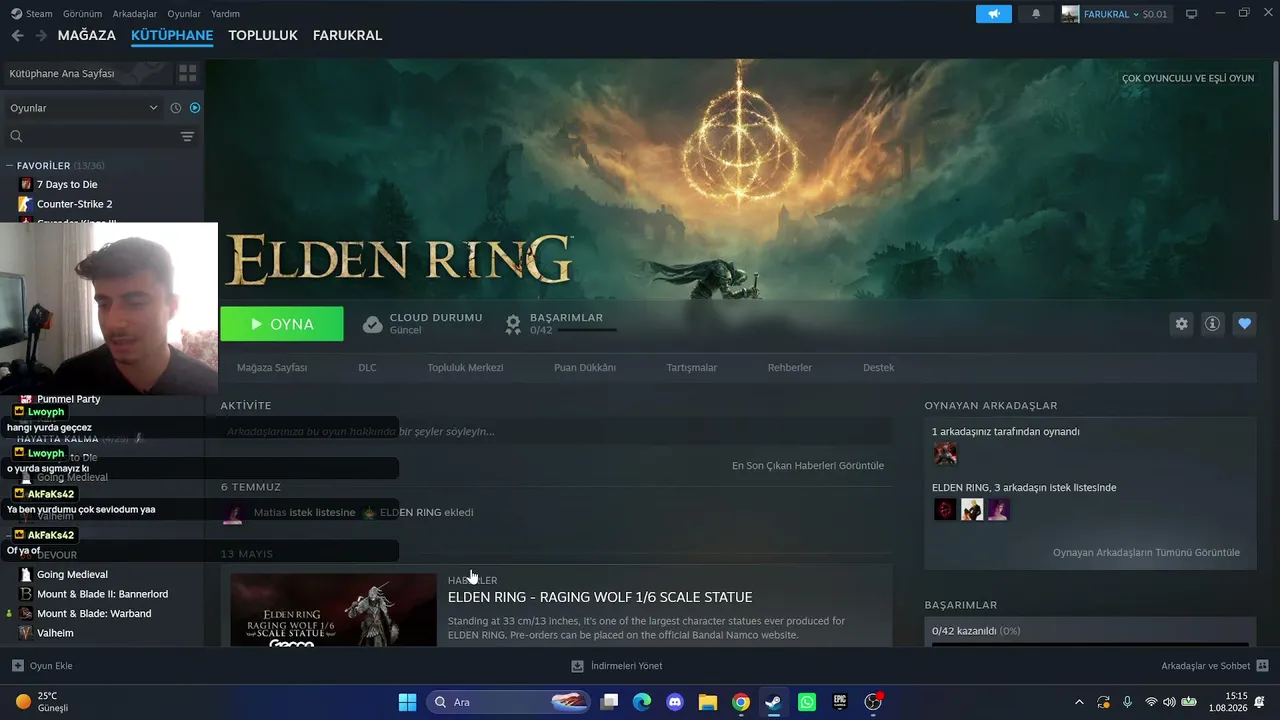The width and height of the screenshot is (1280, 720).
Task: Switch to Big Picture mode monitor icon
Action: click(x=1191, y=14)
